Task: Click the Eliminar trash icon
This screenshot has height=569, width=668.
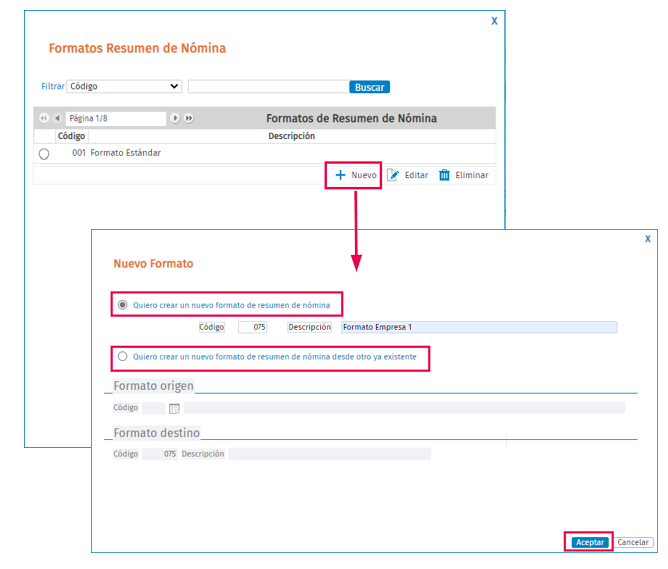Action: [444, 175]
